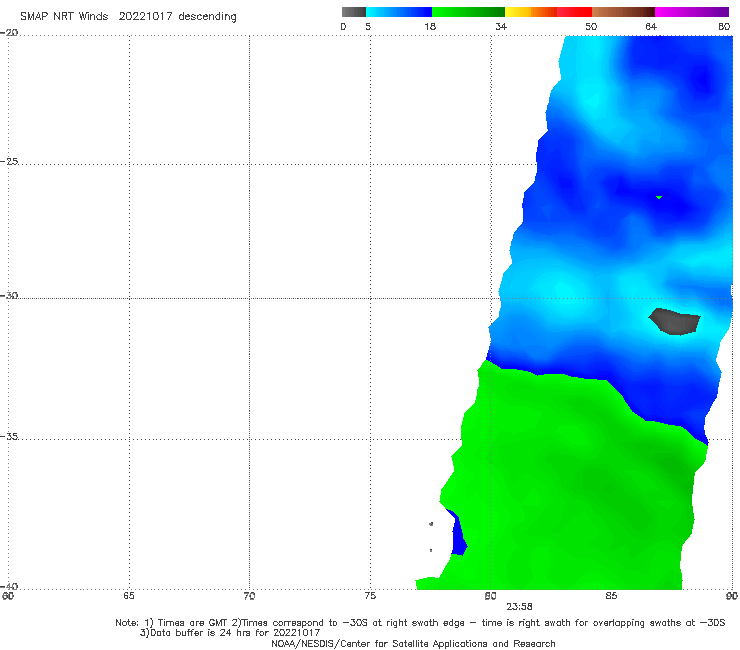Click the color bar label "0"

pyautogui.click(x=343, y=26)
